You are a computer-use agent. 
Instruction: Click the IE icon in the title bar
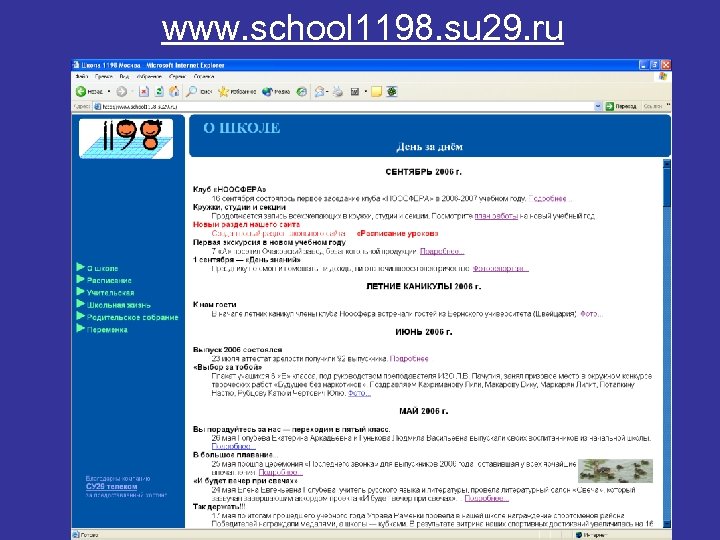[76, 65]
